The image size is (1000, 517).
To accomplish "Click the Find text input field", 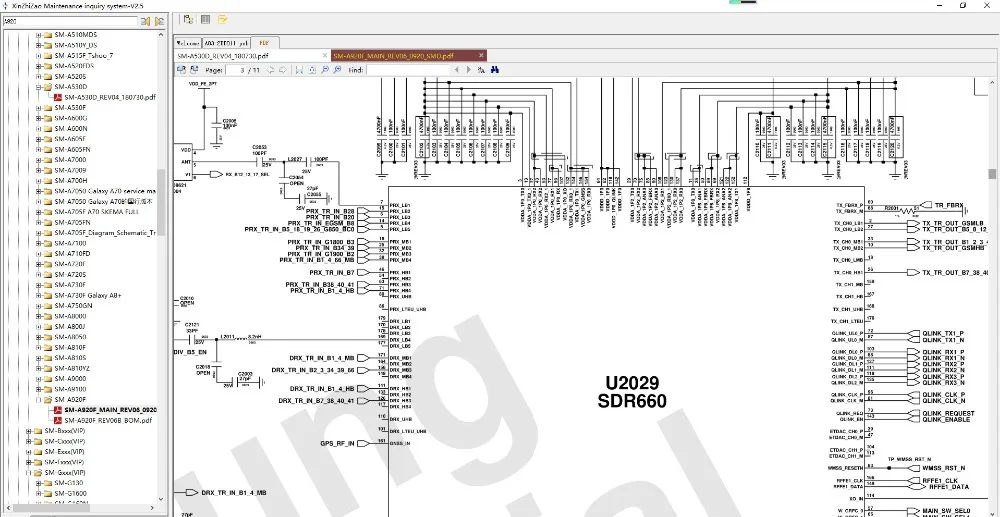I will point(407,69).
